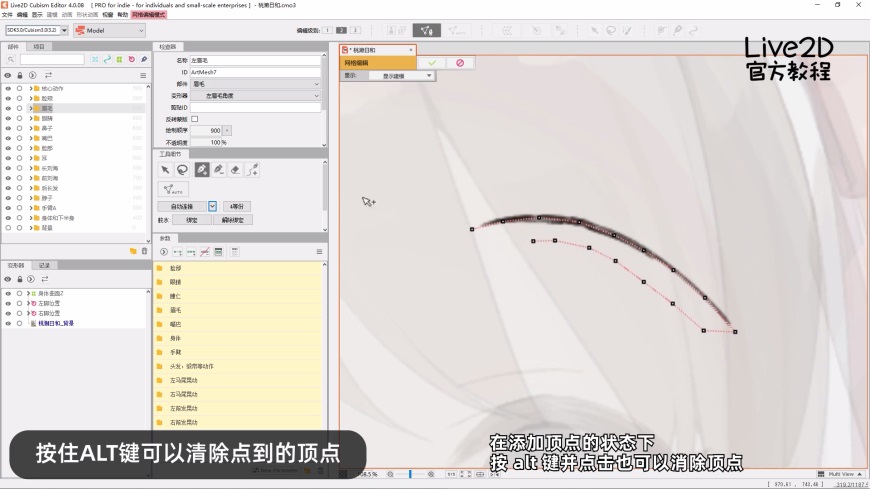
Task: Open the 显示 menu
Action: (x=37, y=15)
